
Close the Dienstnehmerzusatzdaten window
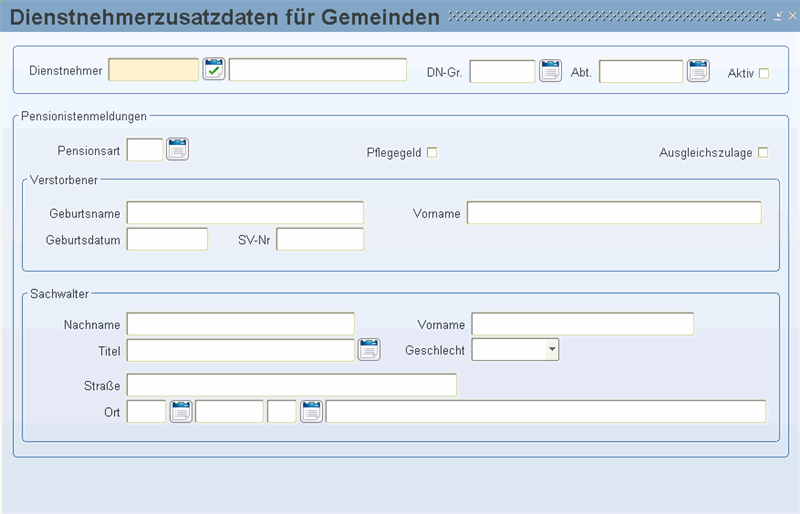tap(792, 16)
